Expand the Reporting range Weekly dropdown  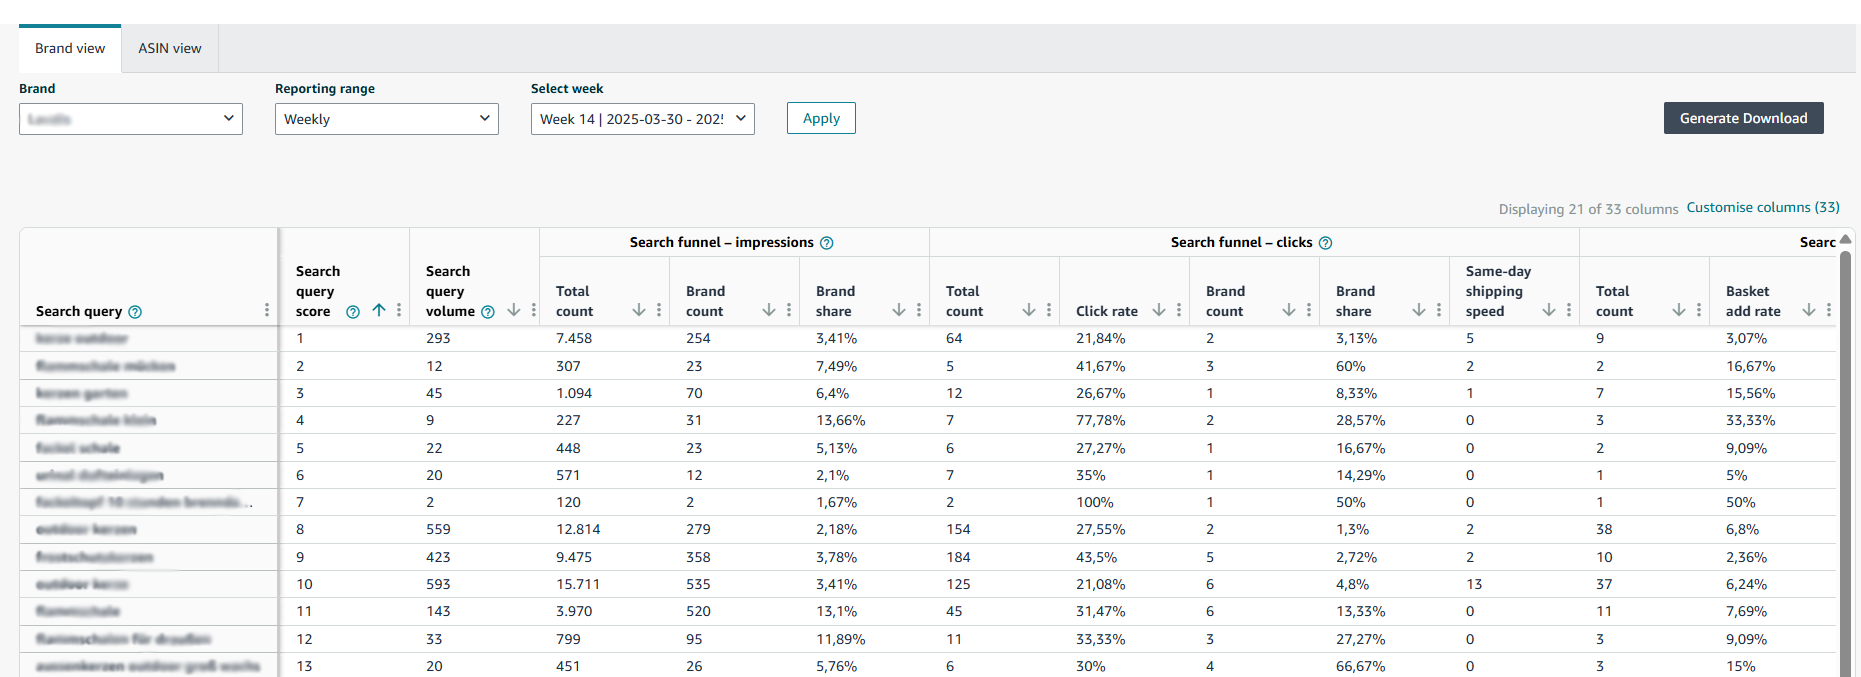387,119
